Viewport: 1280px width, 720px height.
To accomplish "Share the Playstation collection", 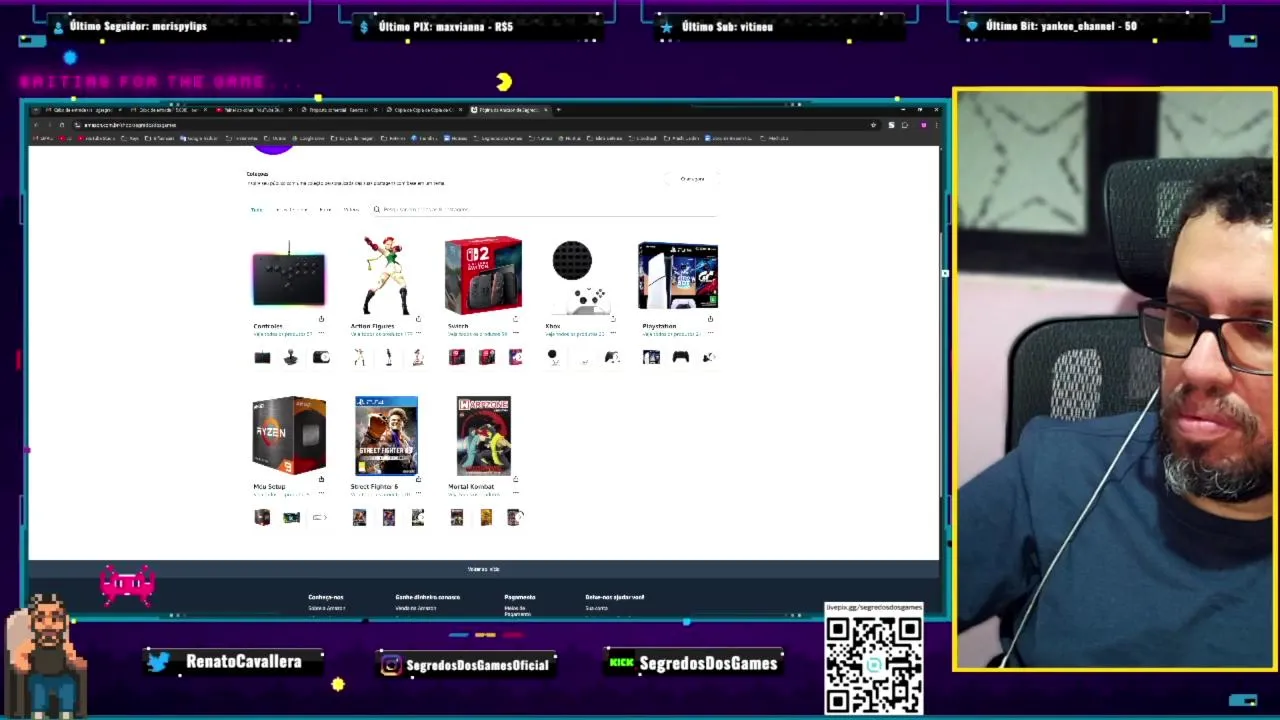I will pos(710,319).
